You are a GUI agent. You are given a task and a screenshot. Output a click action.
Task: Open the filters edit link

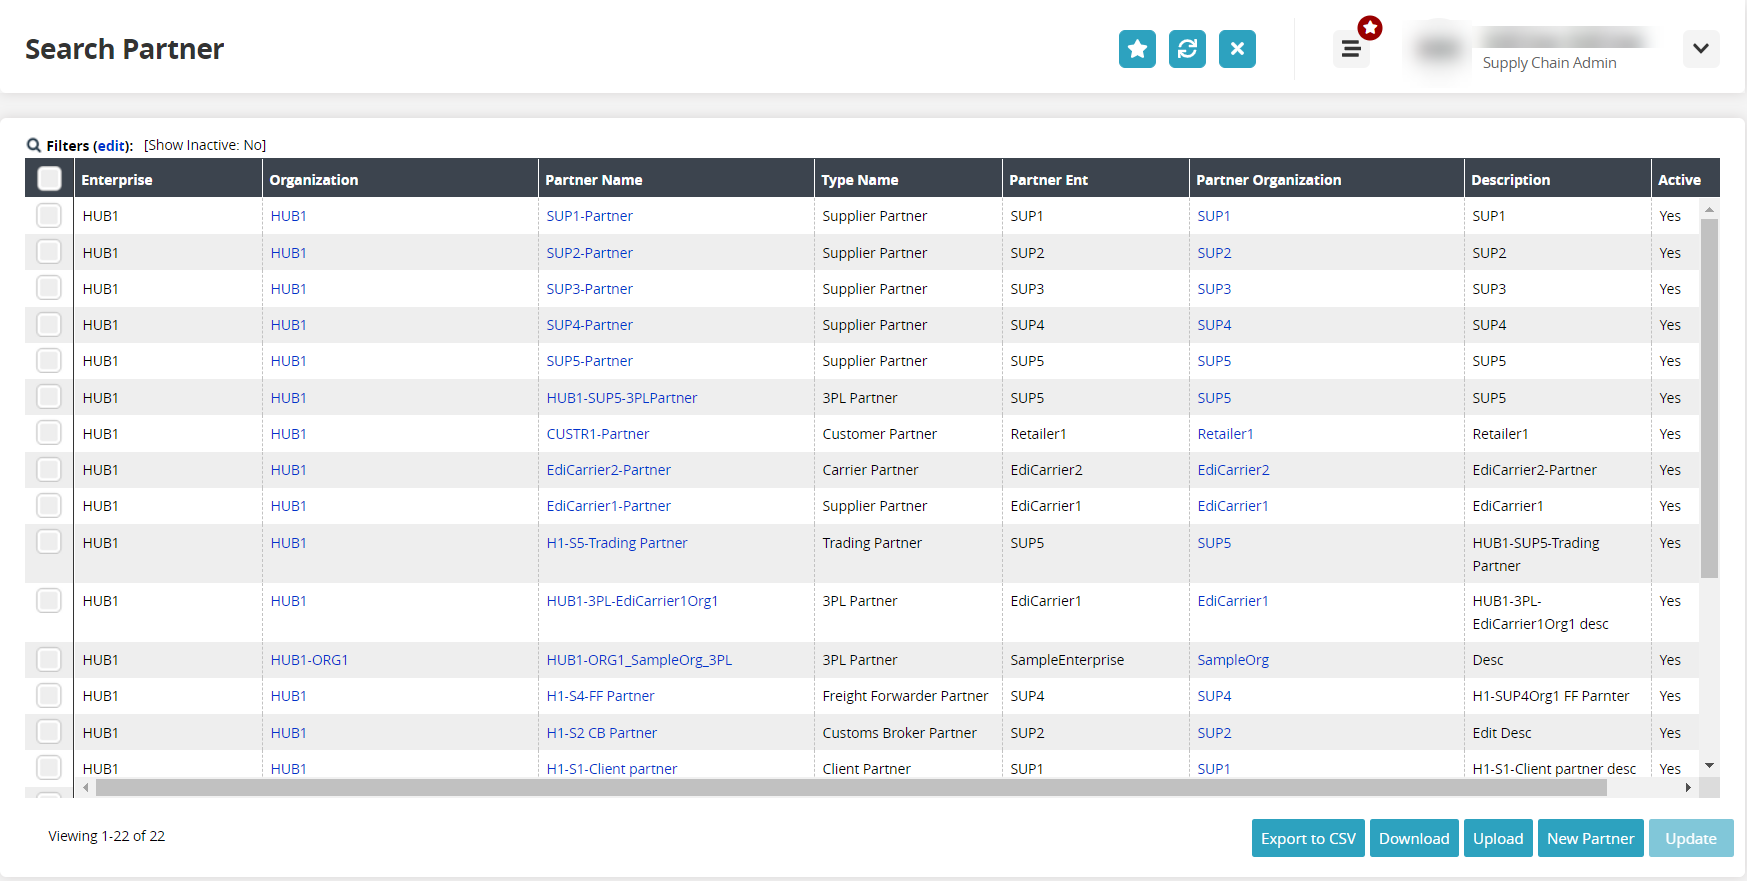[x=111, y=146]
